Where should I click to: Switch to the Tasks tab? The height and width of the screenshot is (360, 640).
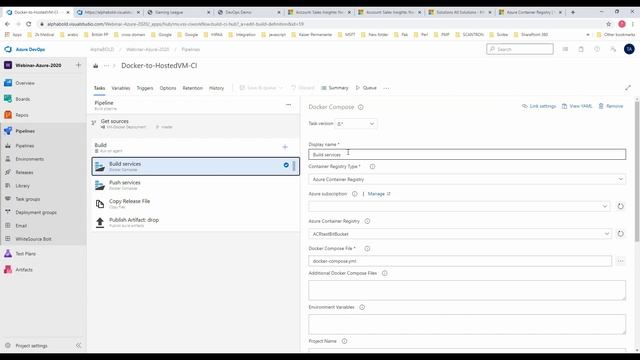(99, 88)
